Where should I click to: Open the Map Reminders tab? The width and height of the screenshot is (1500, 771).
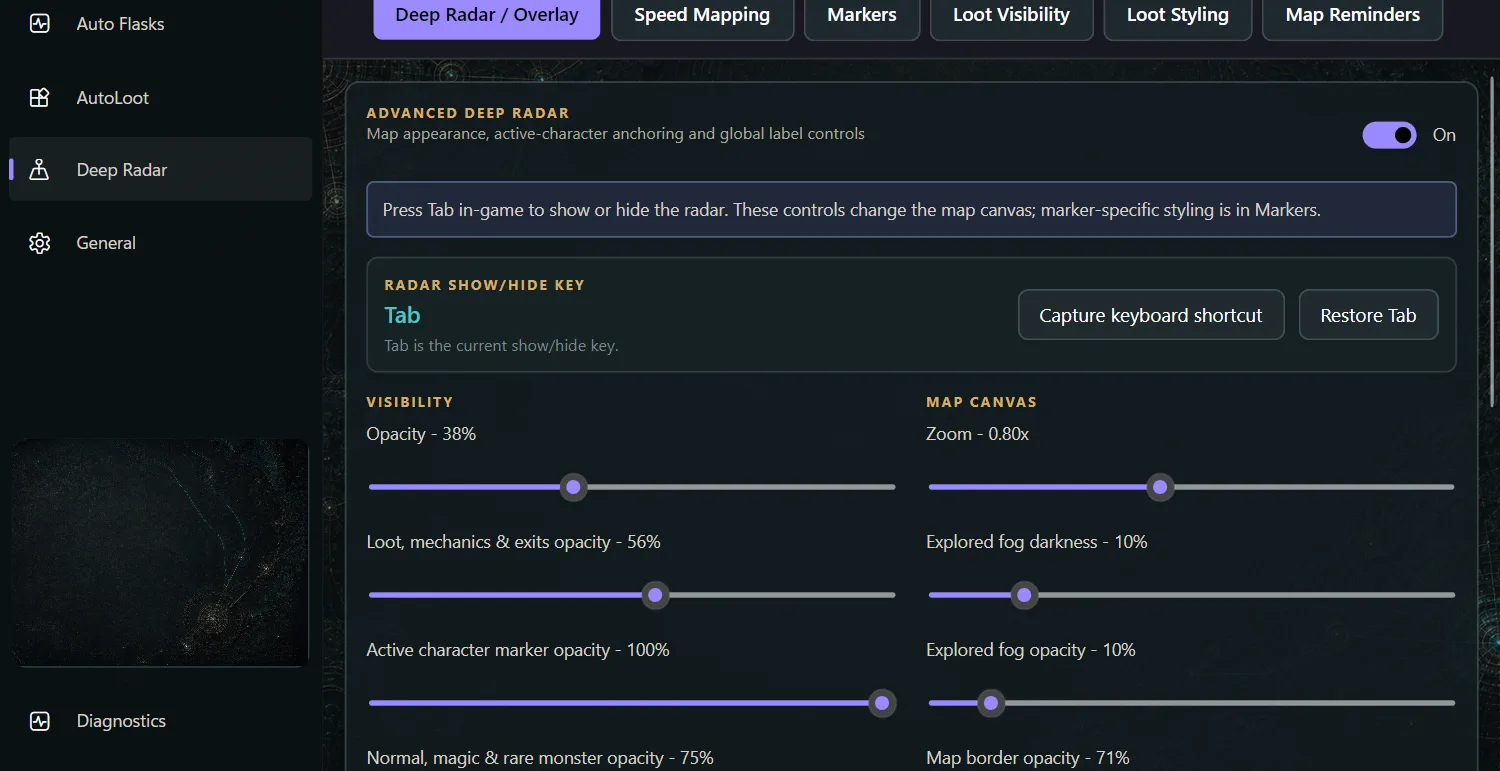pos(1352,16)
